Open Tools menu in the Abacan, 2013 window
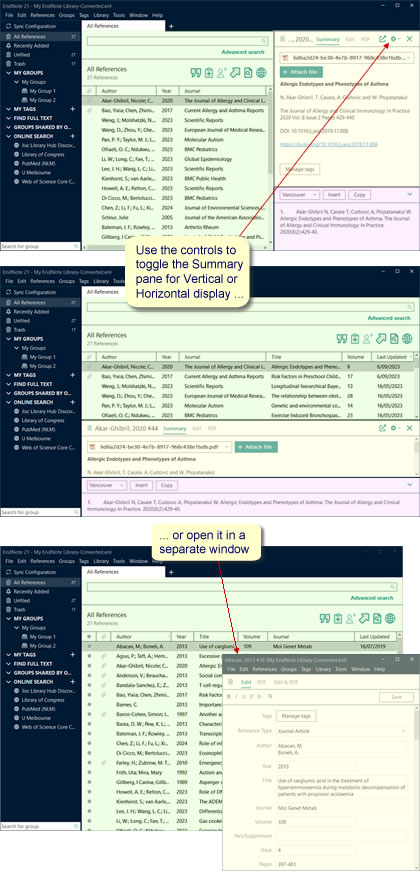Viewport: 420px width, 871px height. click(x=339, y=669)
